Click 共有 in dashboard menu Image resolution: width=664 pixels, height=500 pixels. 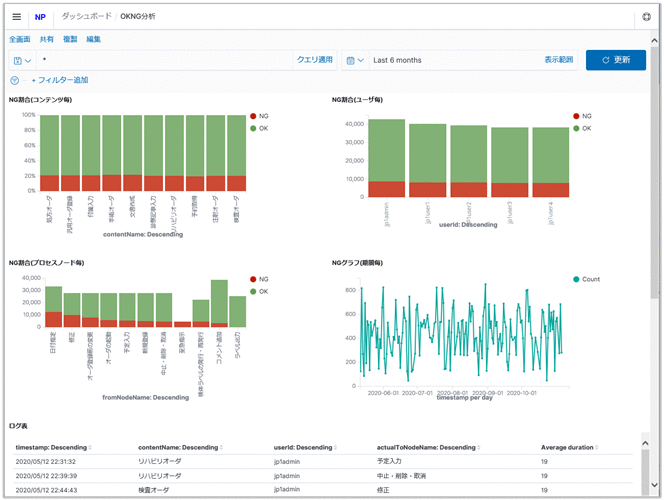tap(47, 39)
